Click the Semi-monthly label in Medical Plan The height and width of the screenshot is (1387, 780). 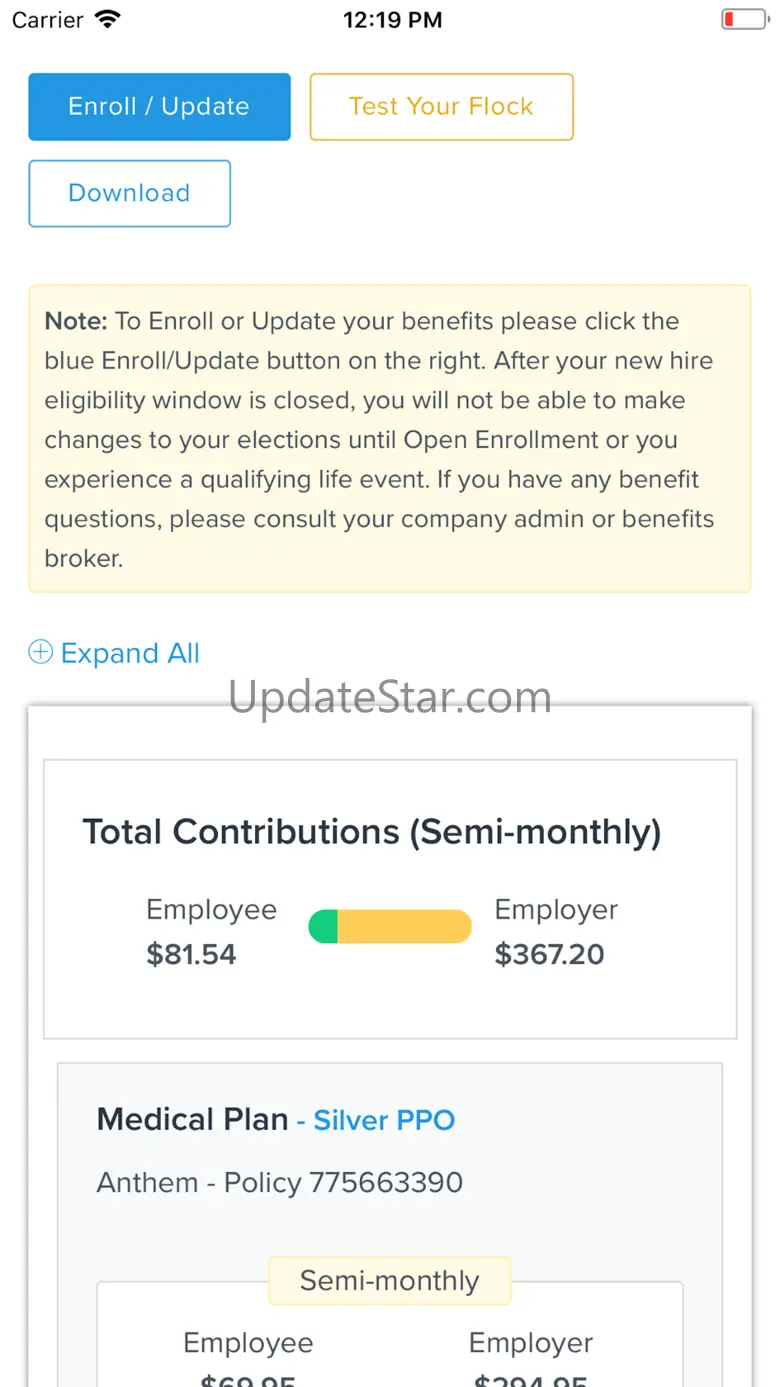389,1280
